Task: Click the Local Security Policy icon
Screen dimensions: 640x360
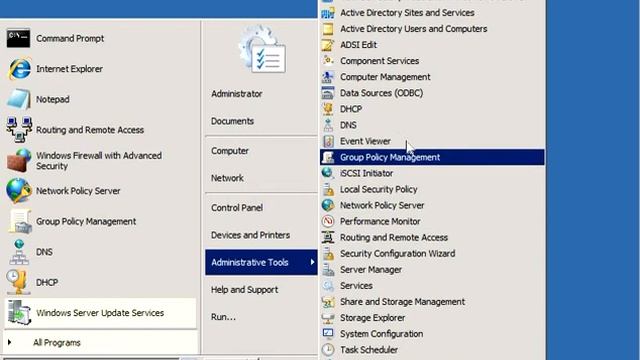Action: coord(328,189)
